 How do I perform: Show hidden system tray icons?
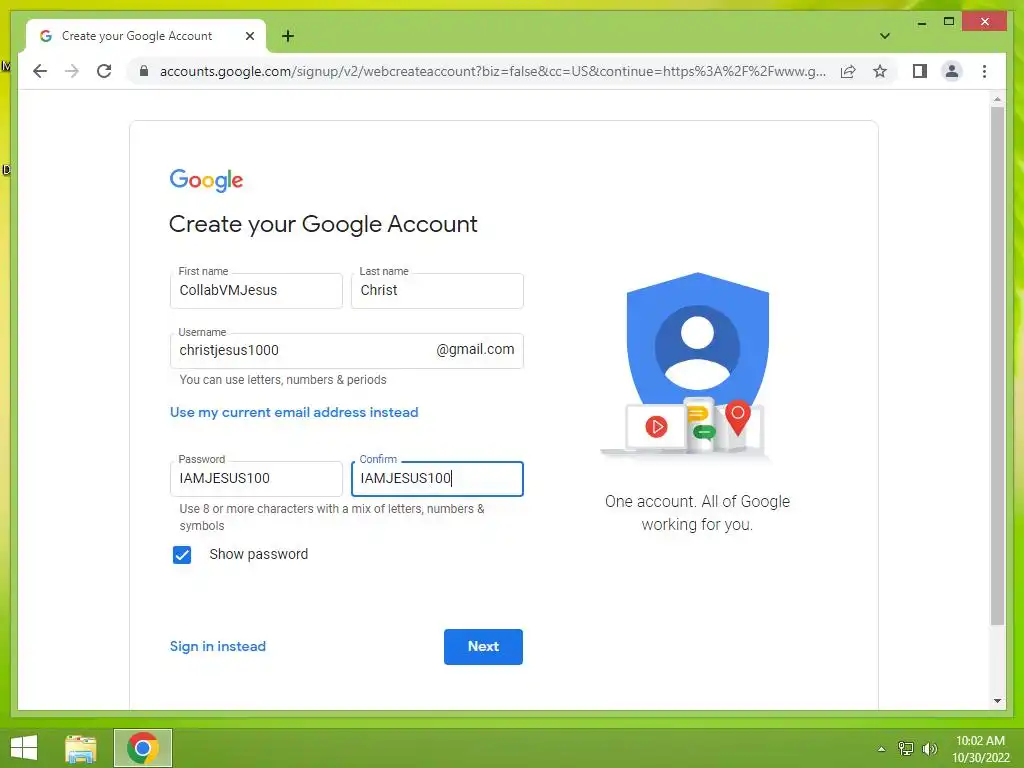point(882,749)
